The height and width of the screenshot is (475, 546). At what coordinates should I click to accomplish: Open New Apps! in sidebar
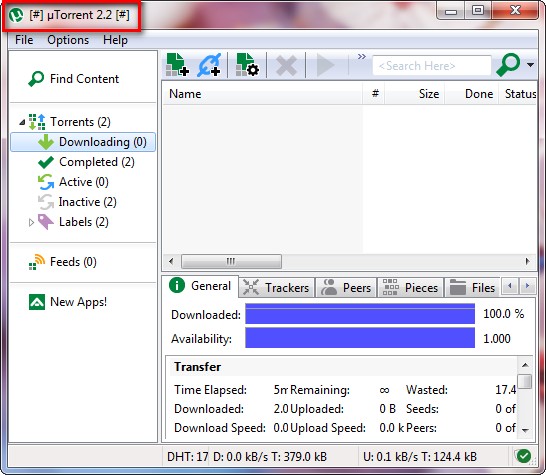[x=68, y=302]
